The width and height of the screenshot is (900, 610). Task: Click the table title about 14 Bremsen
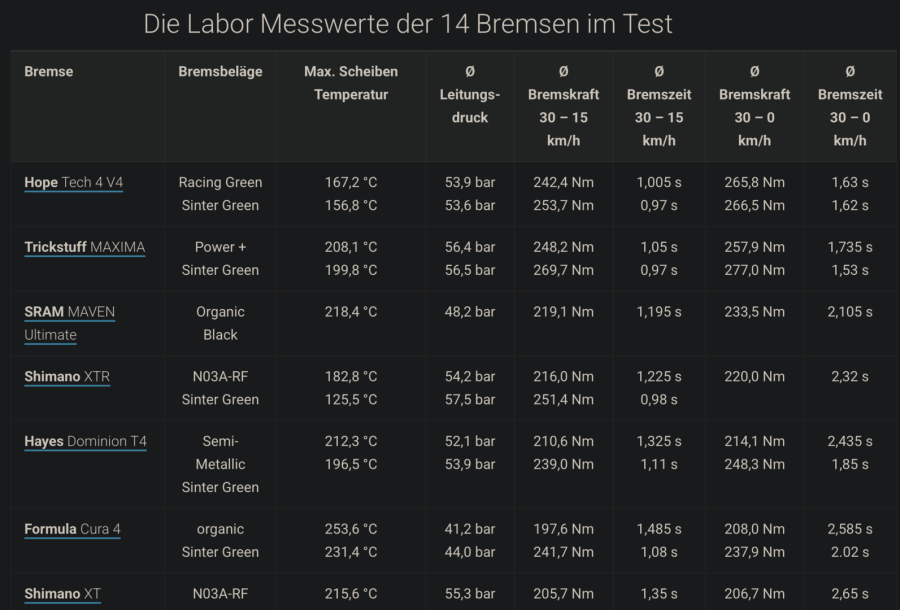[408, 24]
